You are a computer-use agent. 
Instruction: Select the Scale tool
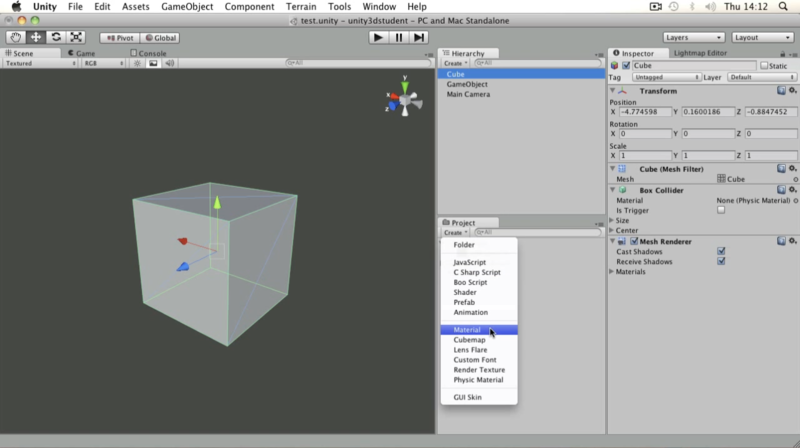[x=76, y=37]
